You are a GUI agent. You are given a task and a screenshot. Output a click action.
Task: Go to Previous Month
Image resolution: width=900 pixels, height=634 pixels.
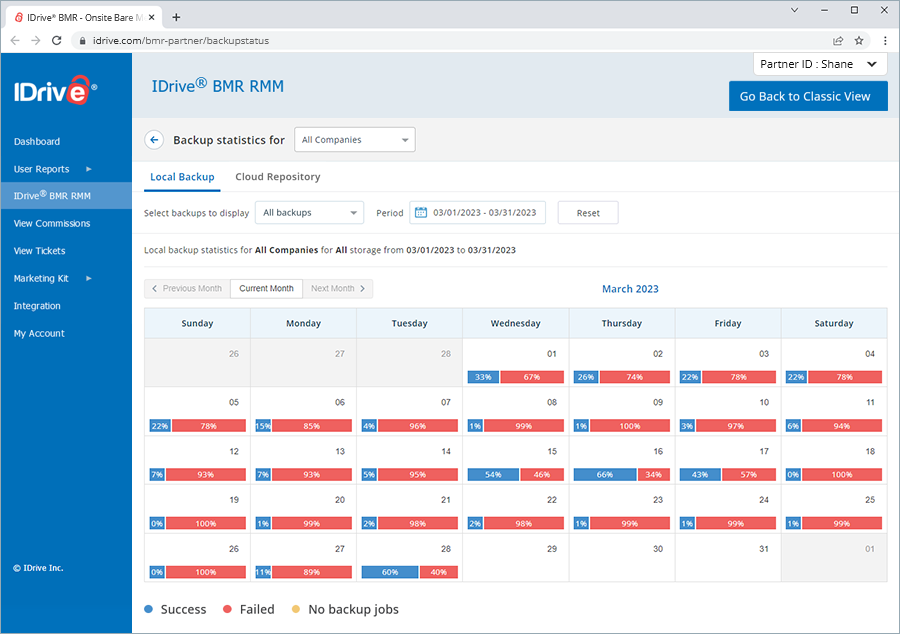[187, 289]
